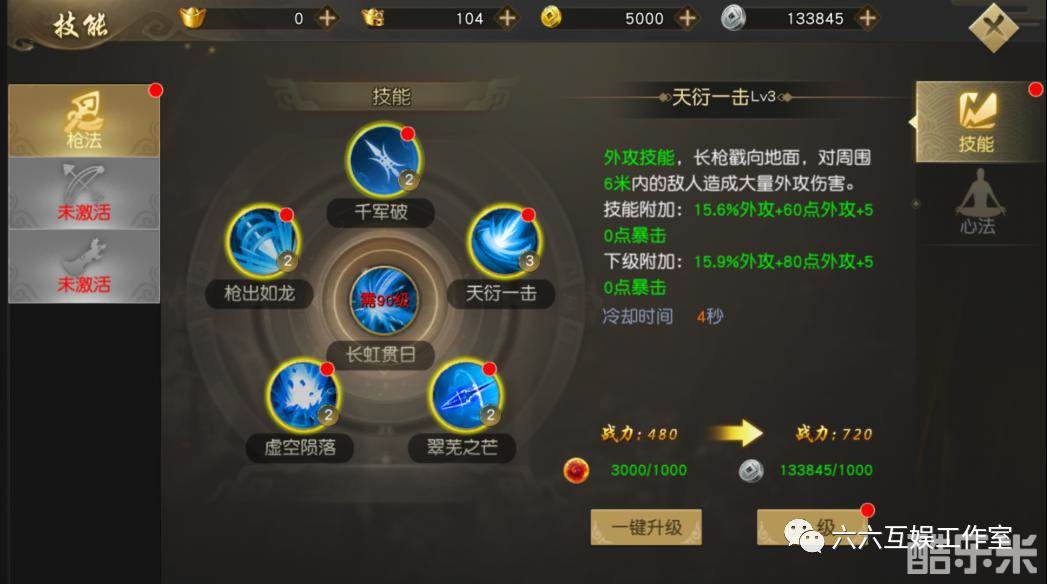Screen dimensions: 1047x584
Task: Click the single upgrade button
Action: pyautogui.click(x=812, y=527)
